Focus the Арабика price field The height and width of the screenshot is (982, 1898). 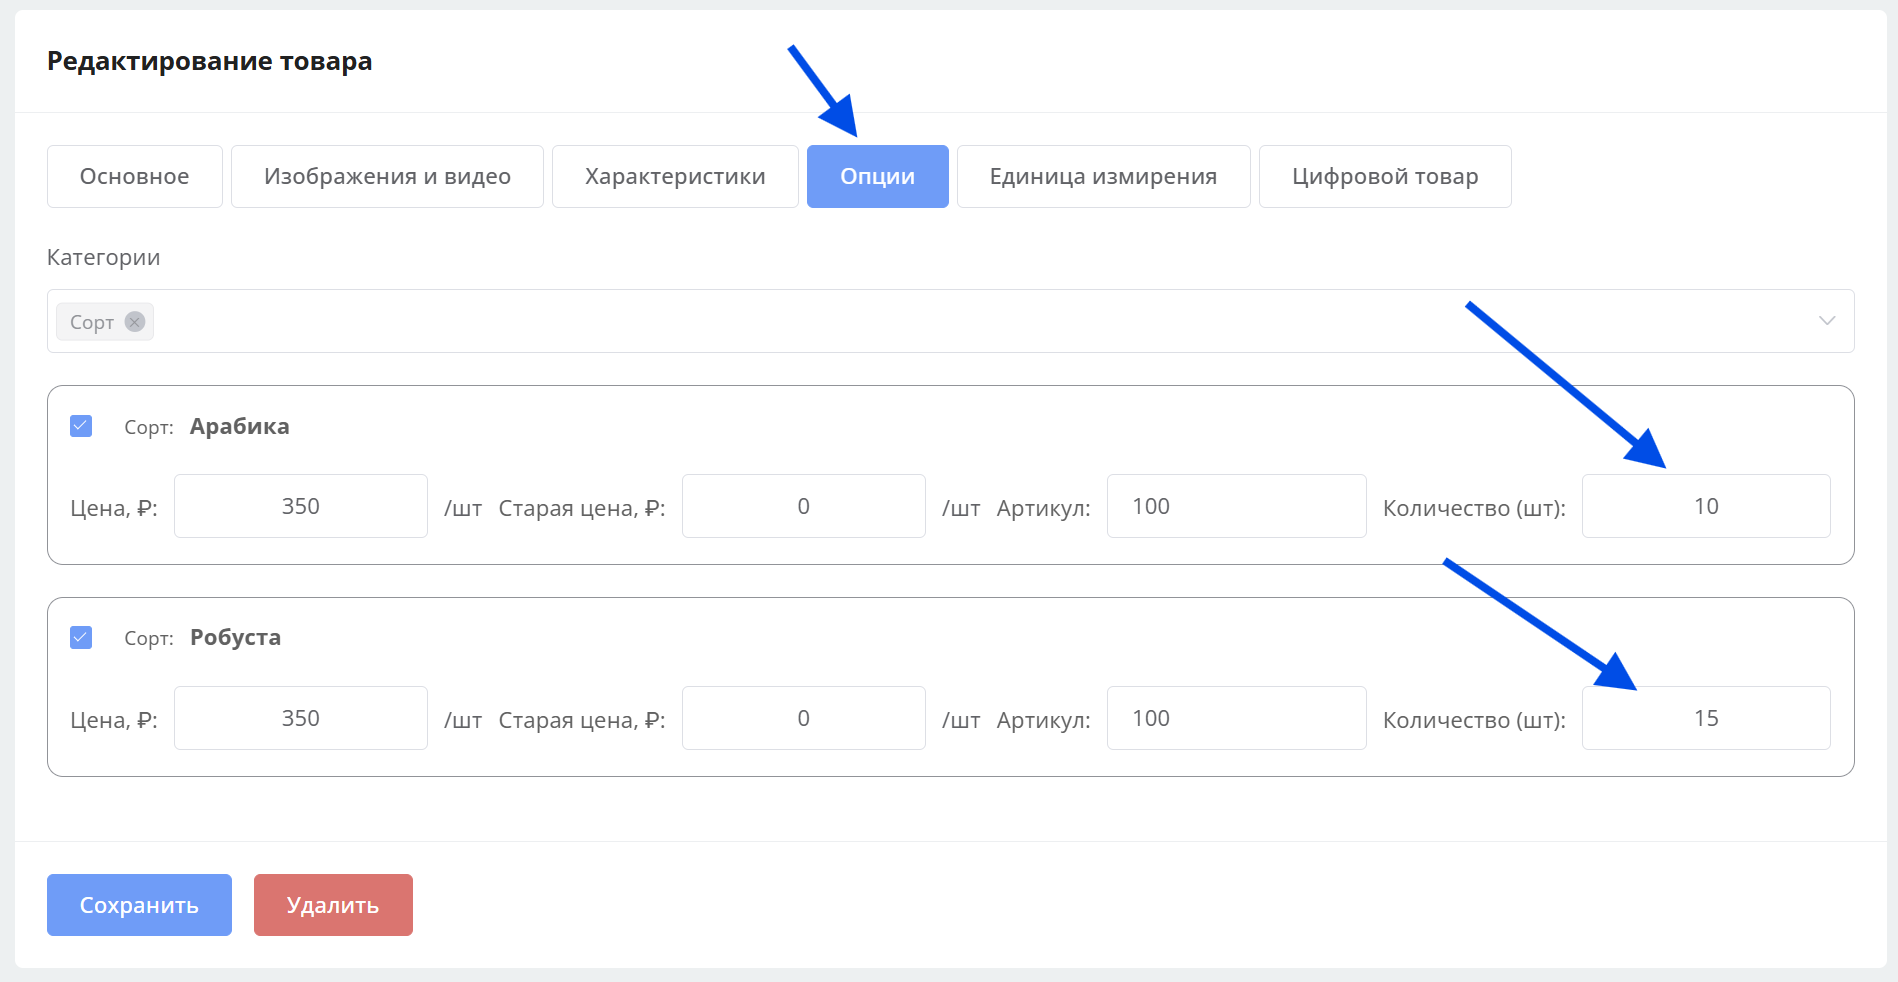pos(301,507)
